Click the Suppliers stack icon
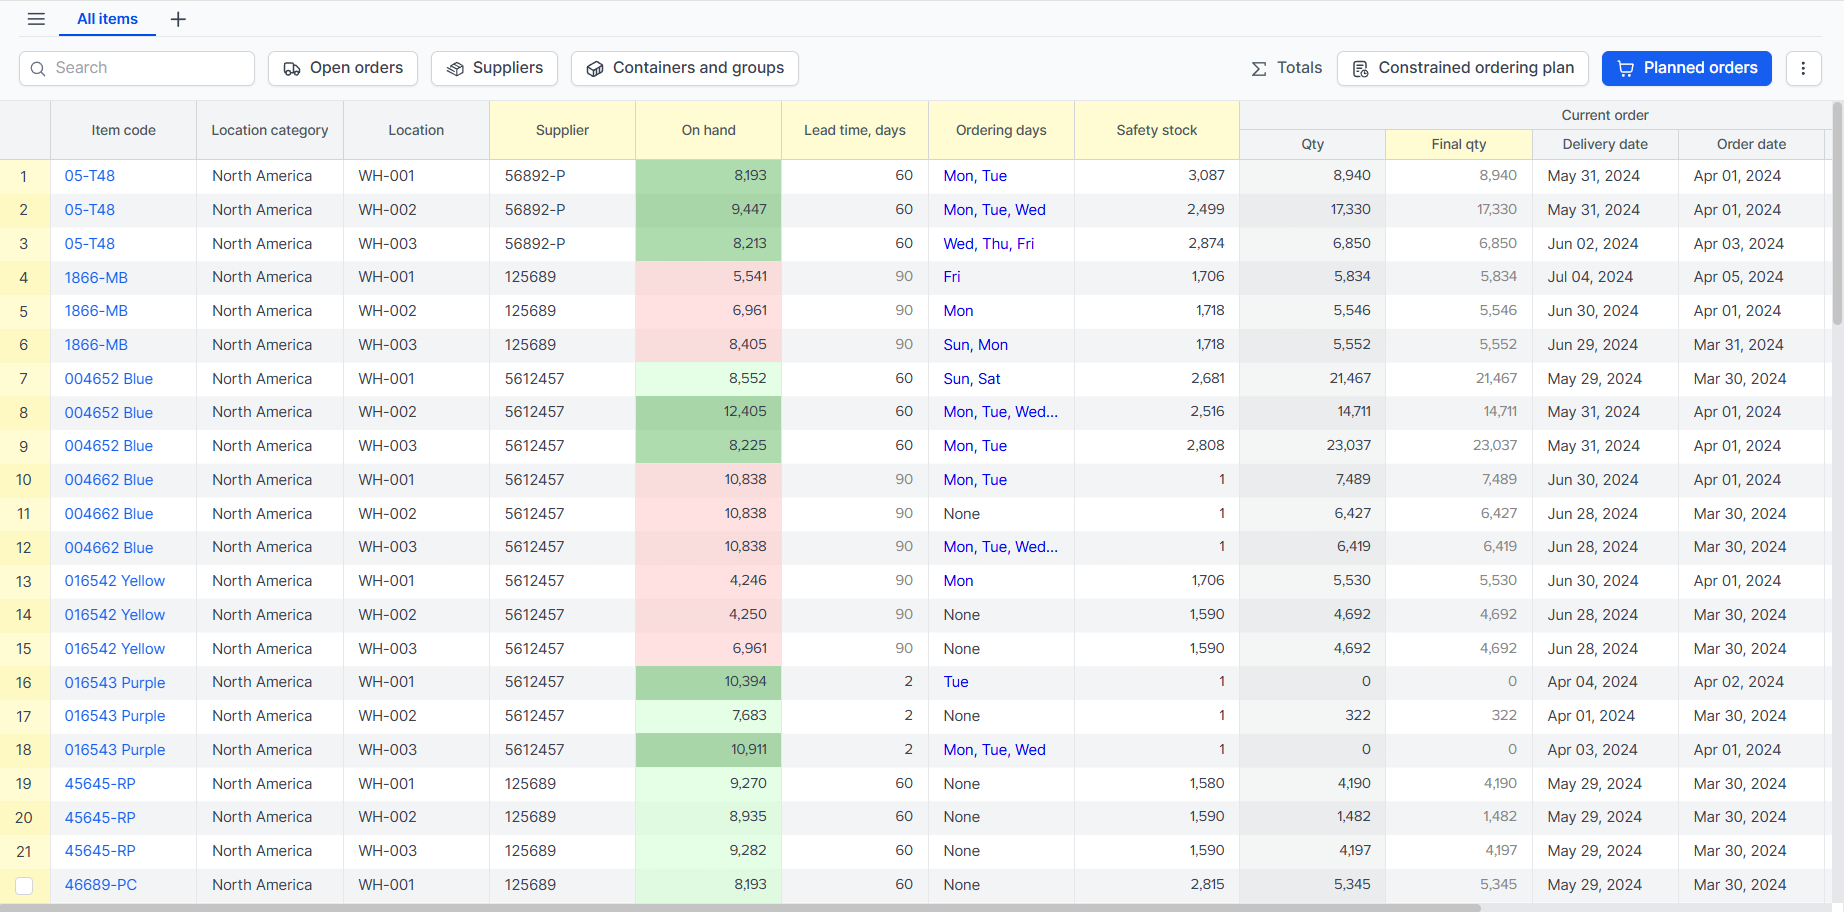1844x912 pixels. point(455,69)
